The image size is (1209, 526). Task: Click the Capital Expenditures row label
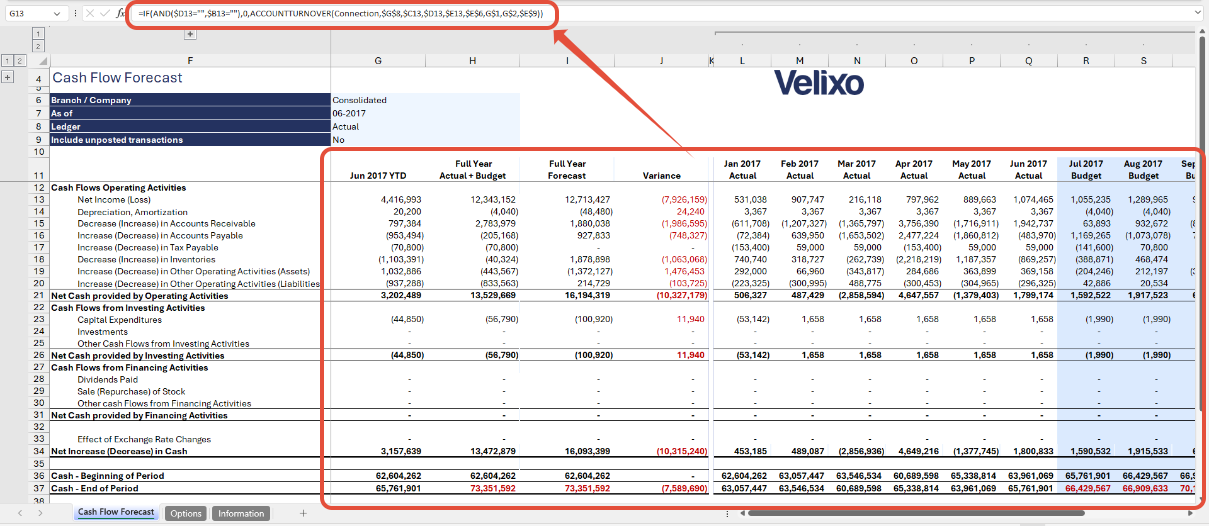coord(119,319)
